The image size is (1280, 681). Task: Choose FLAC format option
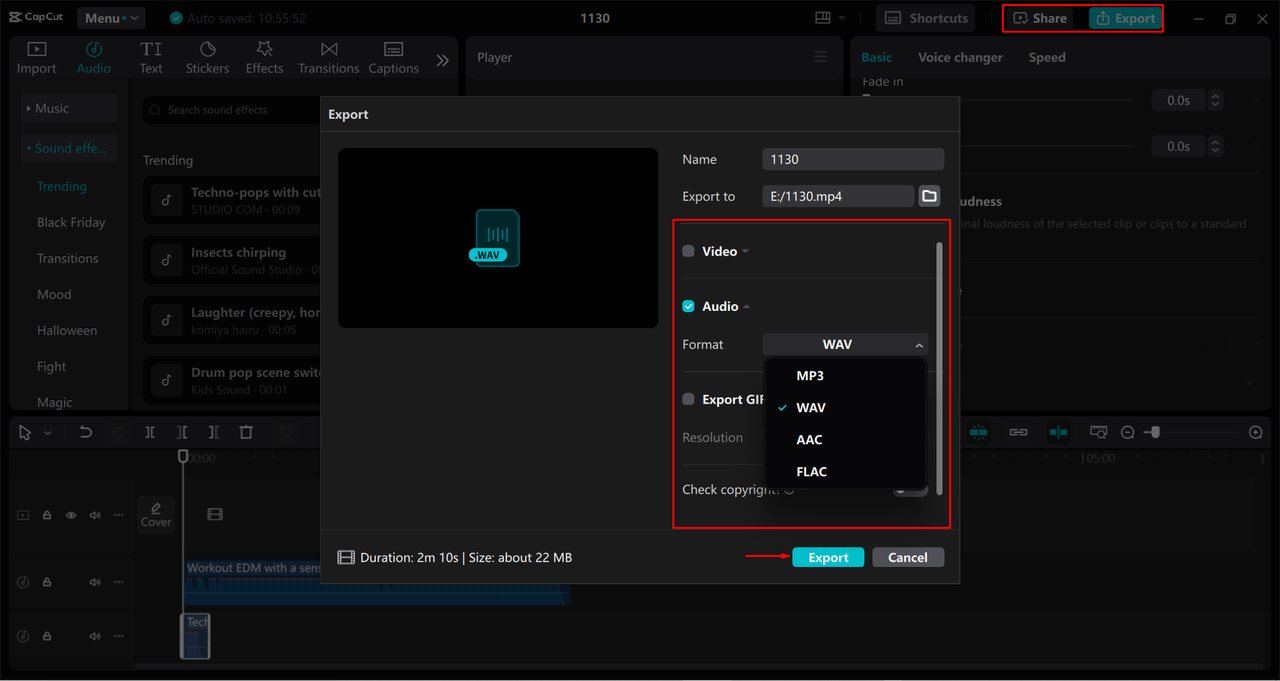(x=845, y=472)
